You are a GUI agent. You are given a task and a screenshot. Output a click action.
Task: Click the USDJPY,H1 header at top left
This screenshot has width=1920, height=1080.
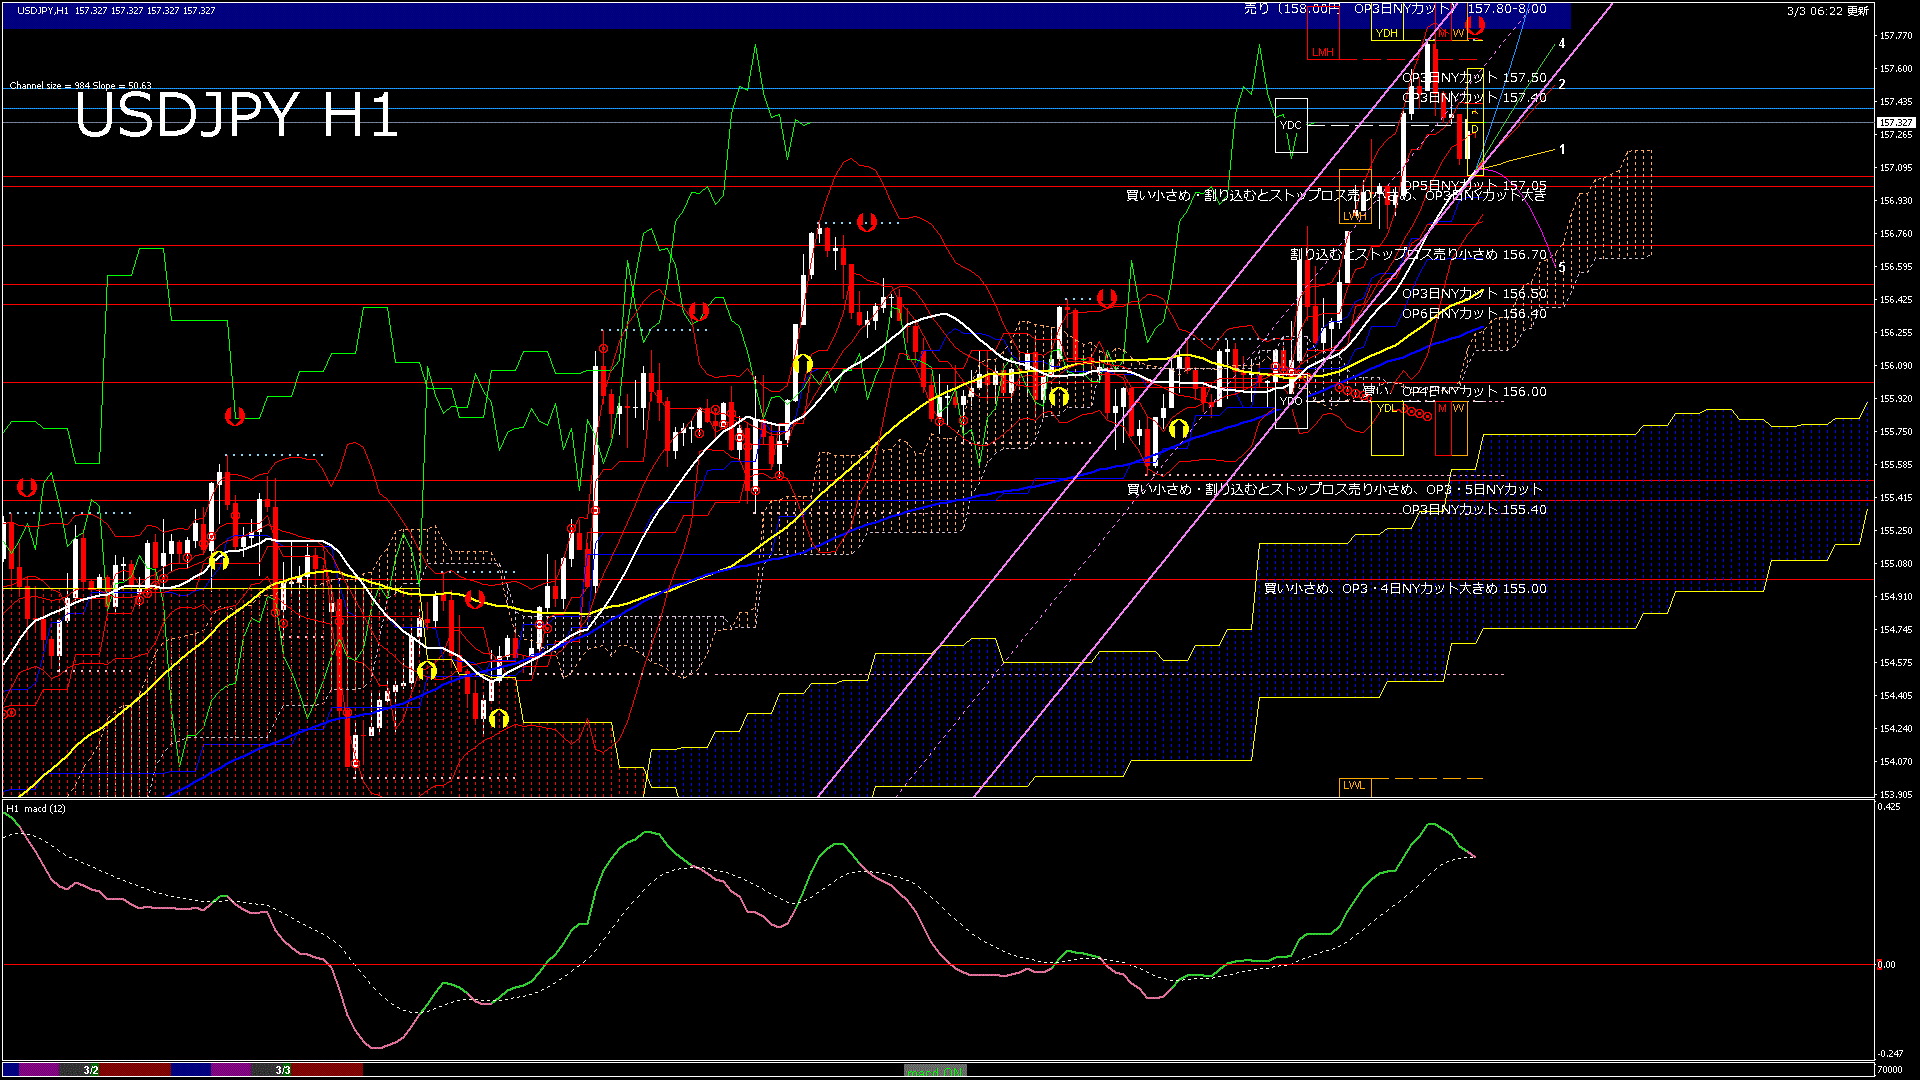(43, 10)
